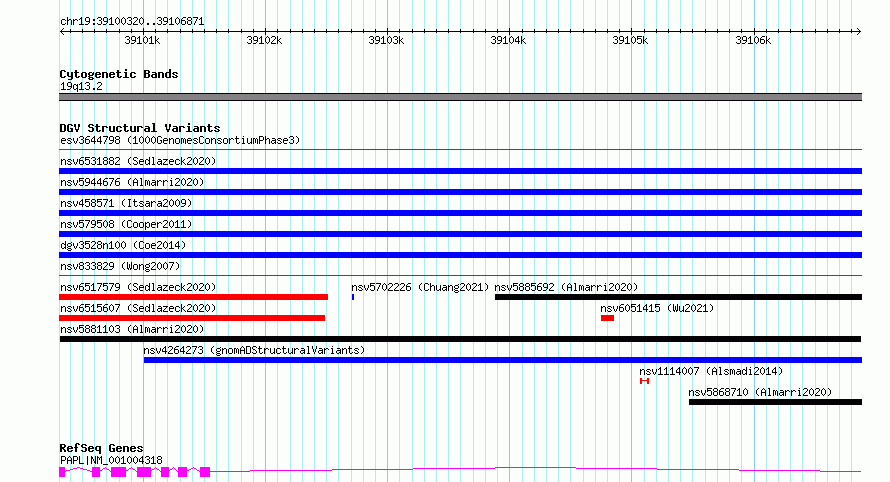Image resolution: width=890 pixels, height=482 pixels.
Task: Click the black bar under nsv5885692
Action: click(678, 297)
